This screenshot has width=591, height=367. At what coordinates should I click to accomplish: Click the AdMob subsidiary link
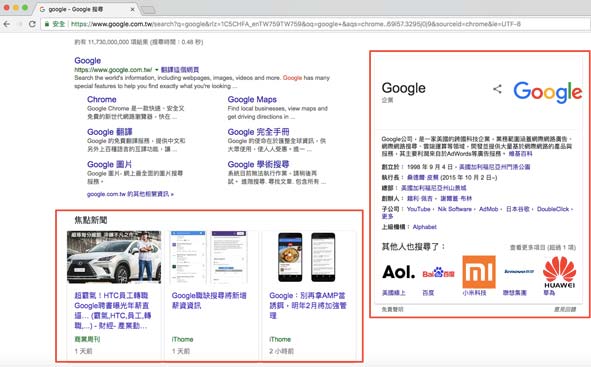(x=488, y=209)
